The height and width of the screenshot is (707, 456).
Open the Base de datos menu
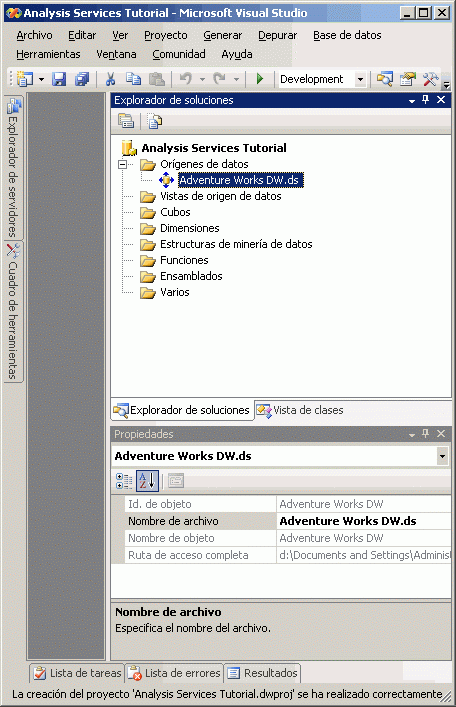coord(347,35)
